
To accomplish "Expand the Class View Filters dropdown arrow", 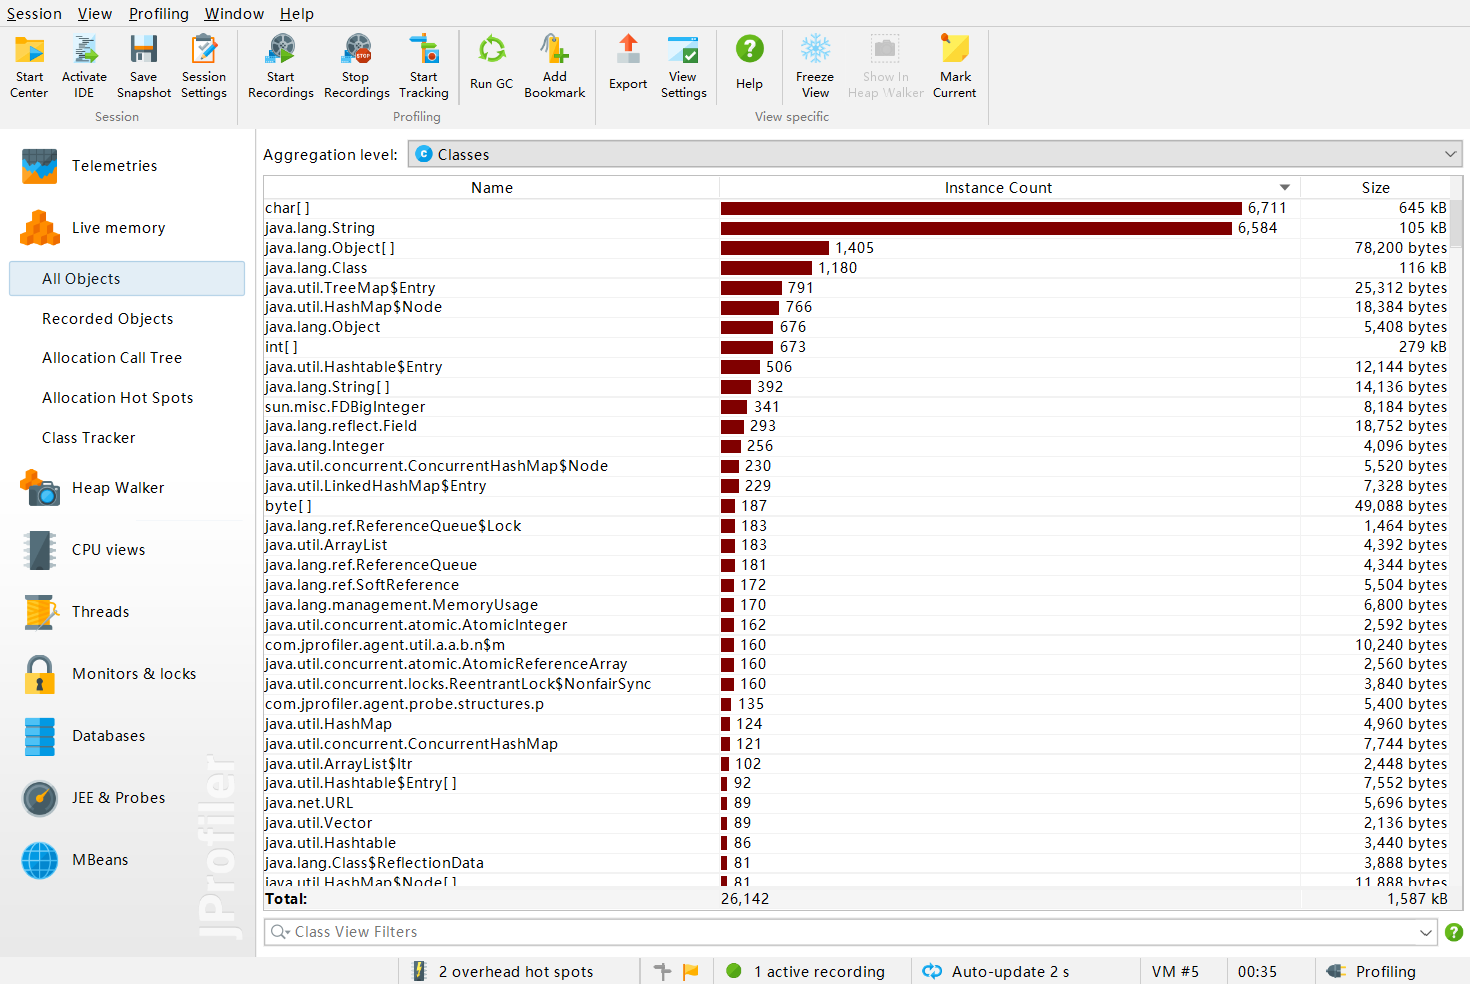I will tap(1426, 932).
